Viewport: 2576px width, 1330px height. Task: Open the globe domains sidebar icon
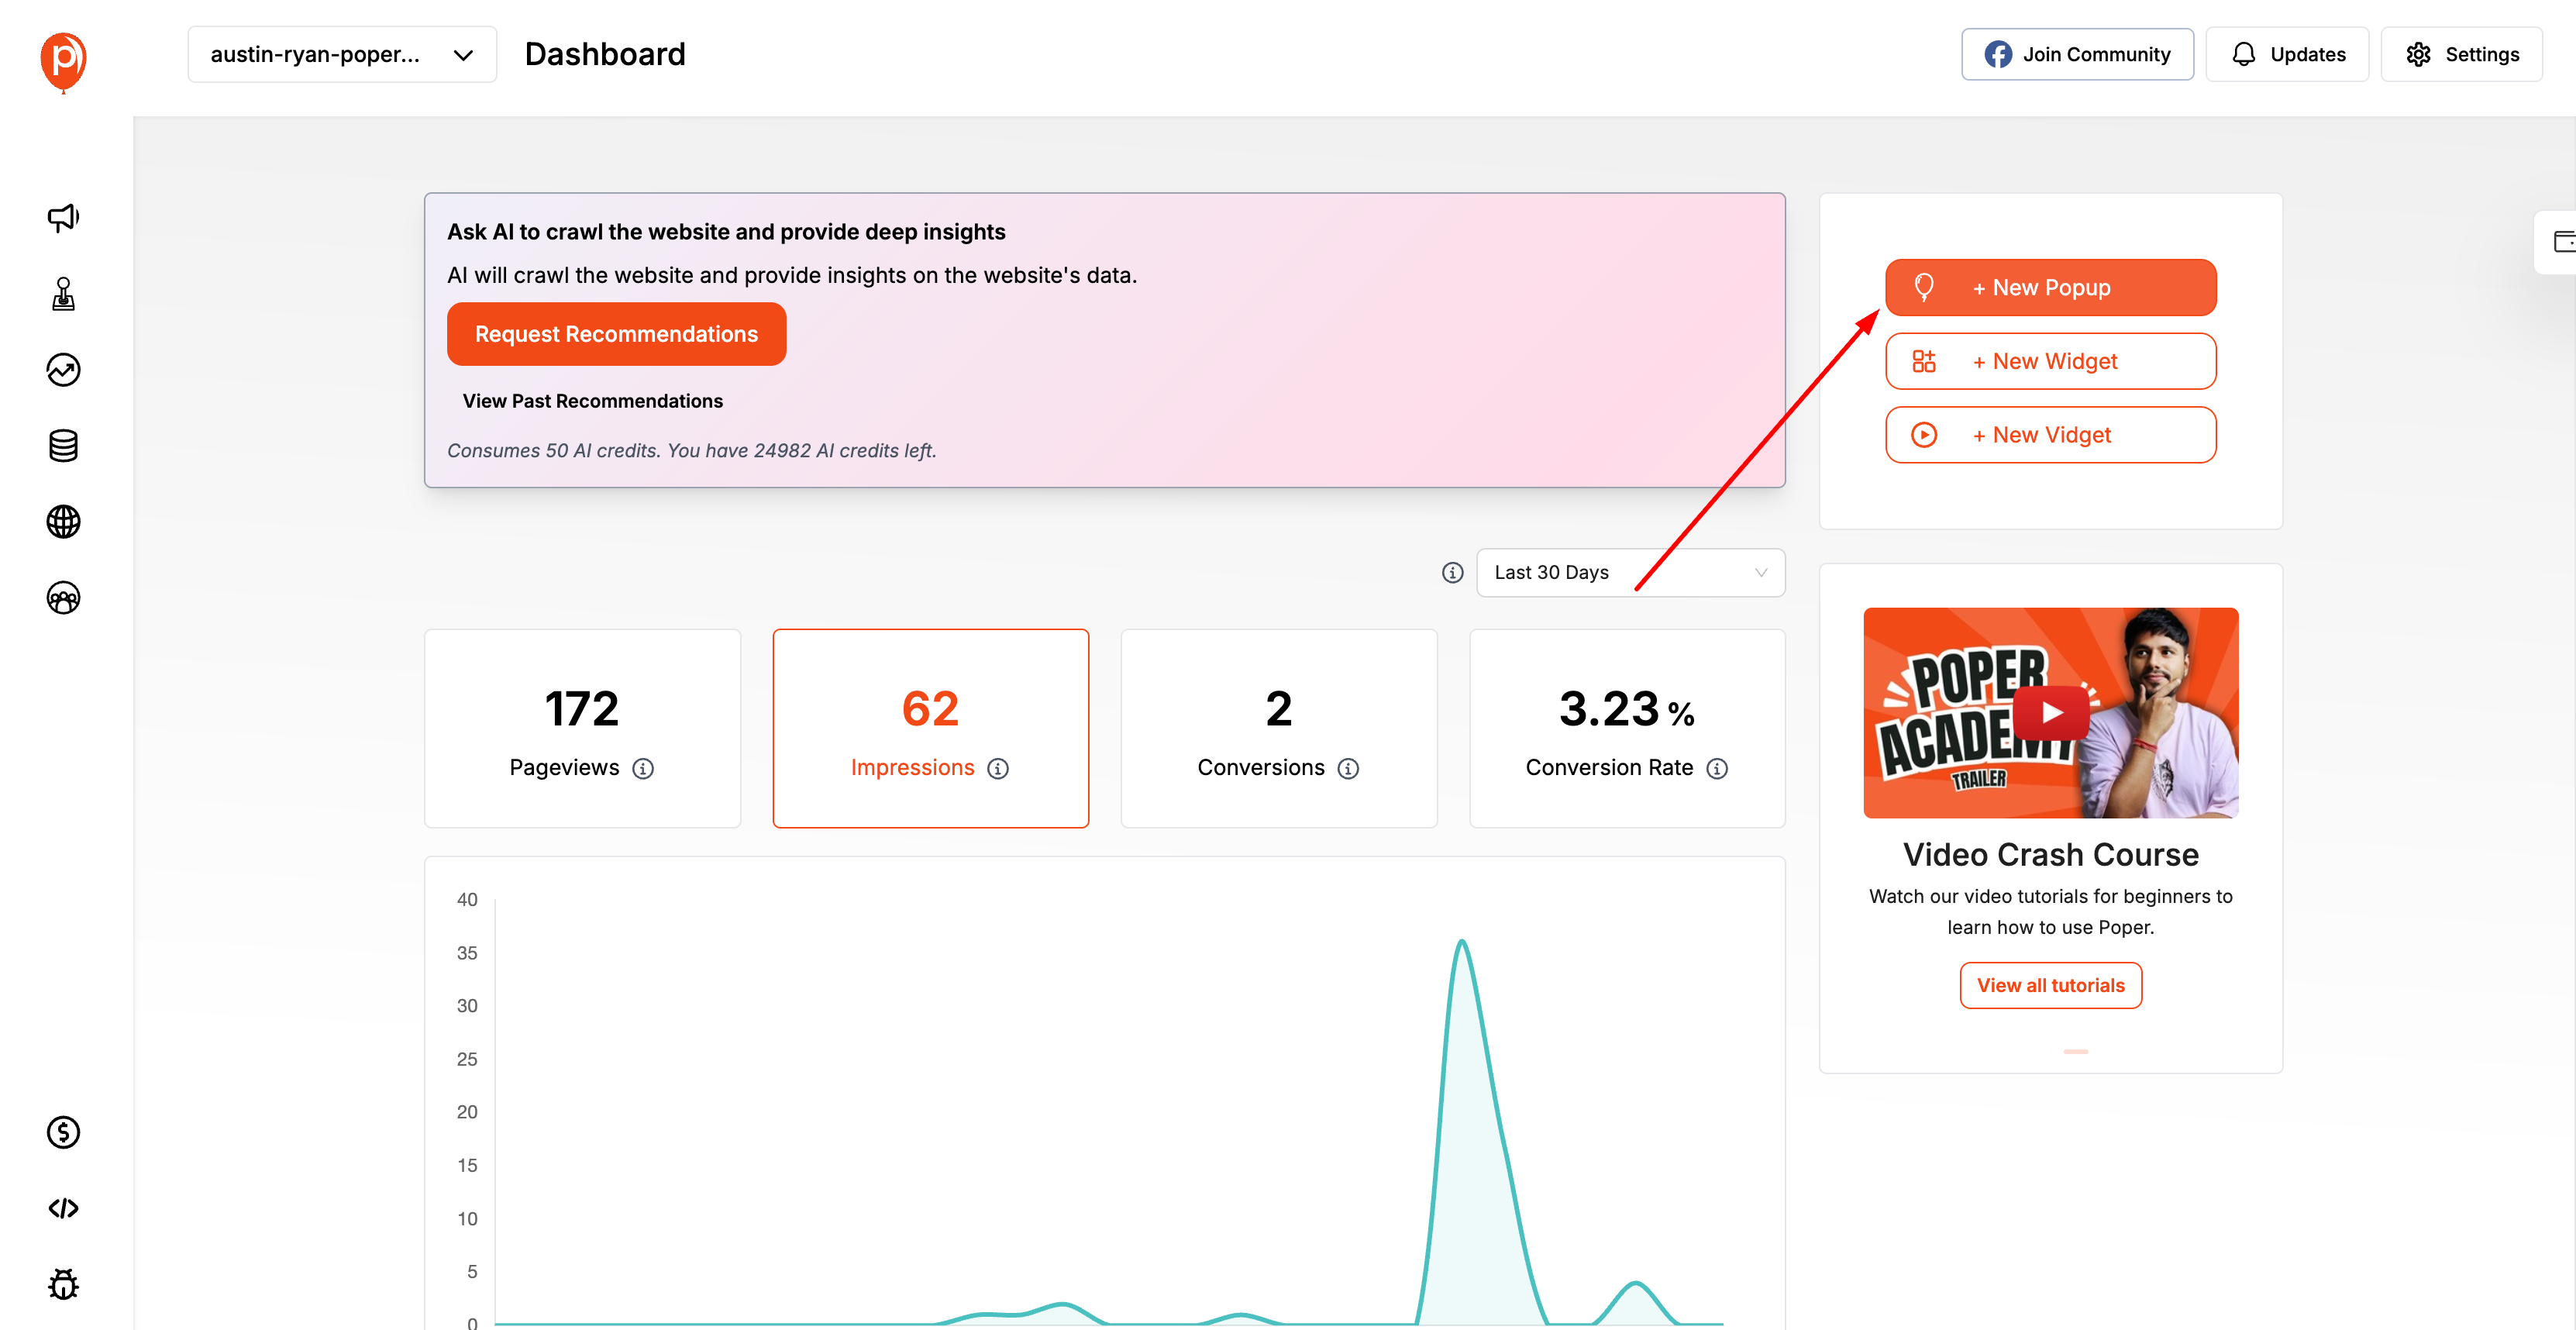[63, 522]
